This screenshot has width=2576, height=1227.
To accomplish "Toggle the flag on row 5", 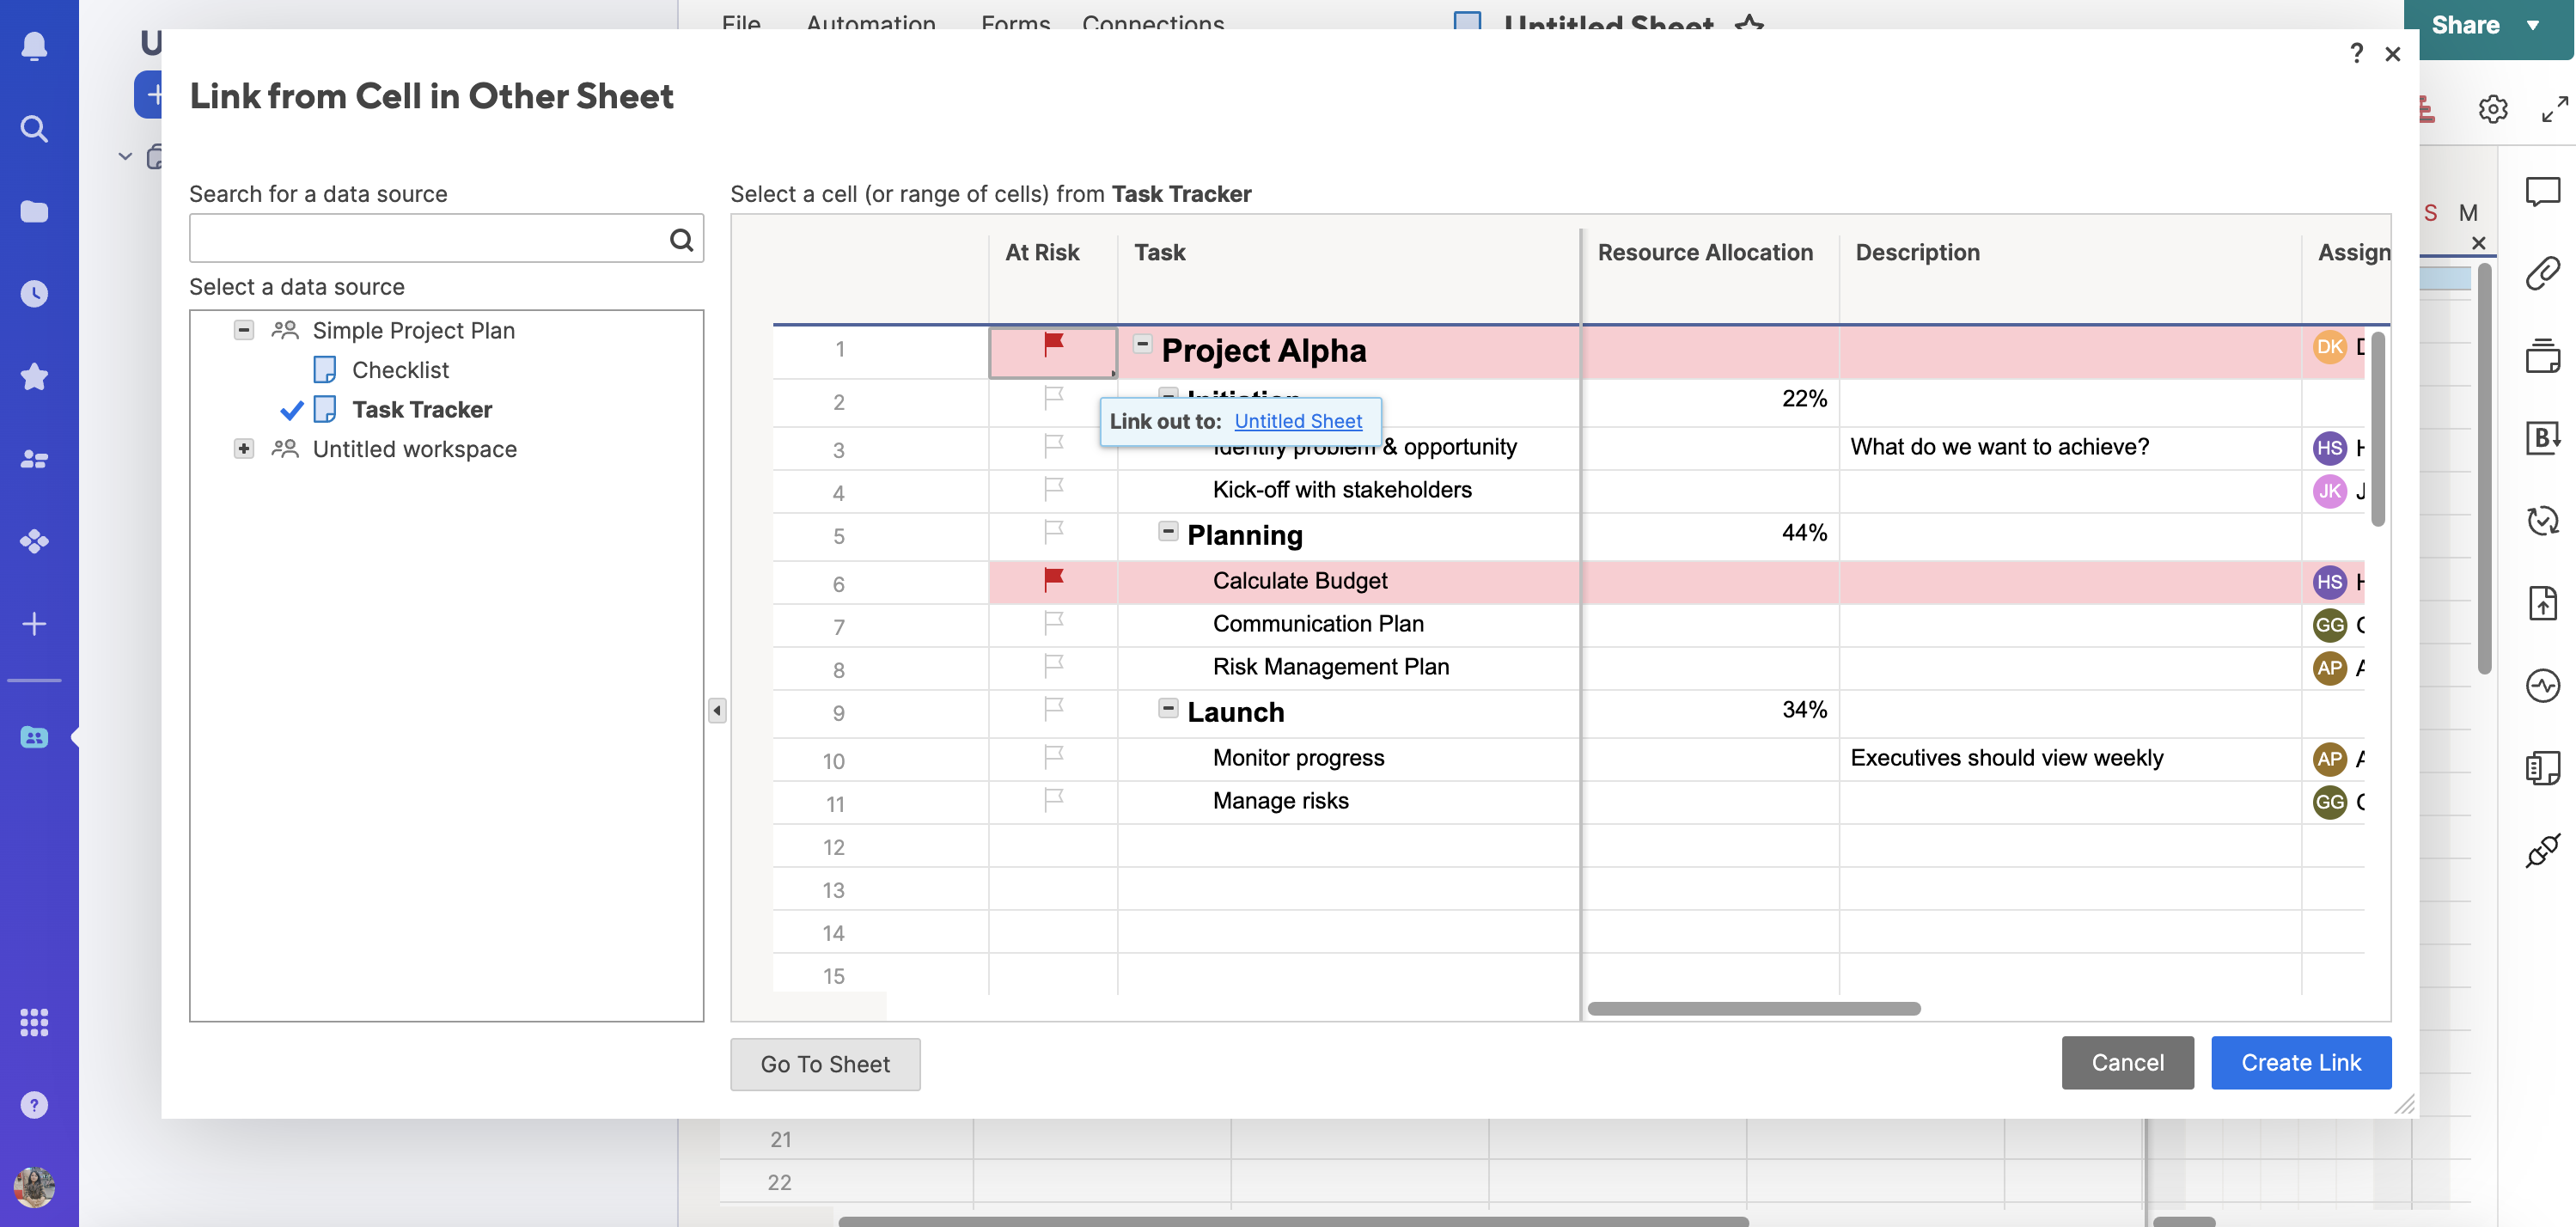I will [1052, 532].
